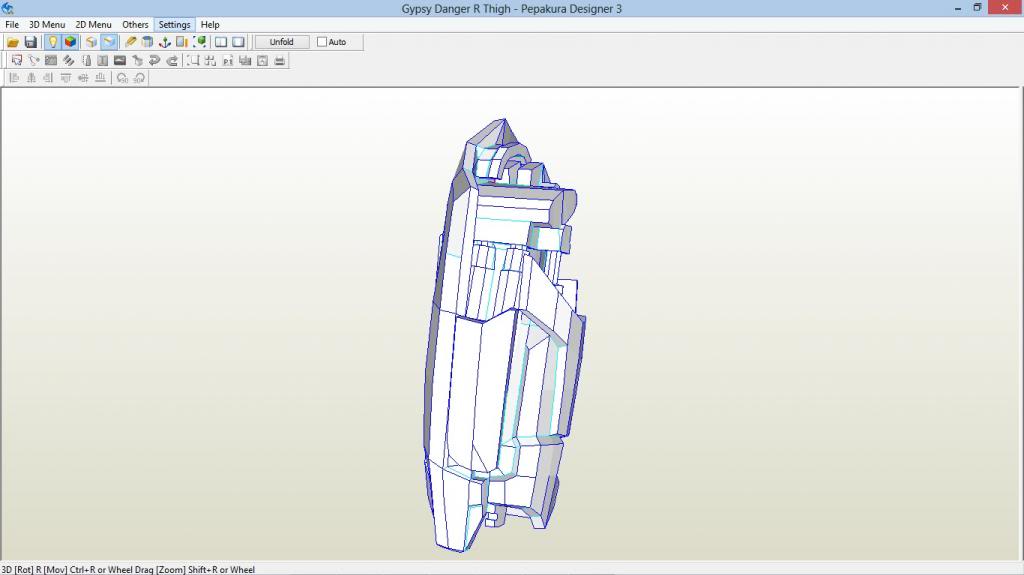Image resolution: width=1024 pixels, height=575 pixels.
Task: Click the dashed selection frame icon
Action: pyautogui.click(x=193, y=61)
